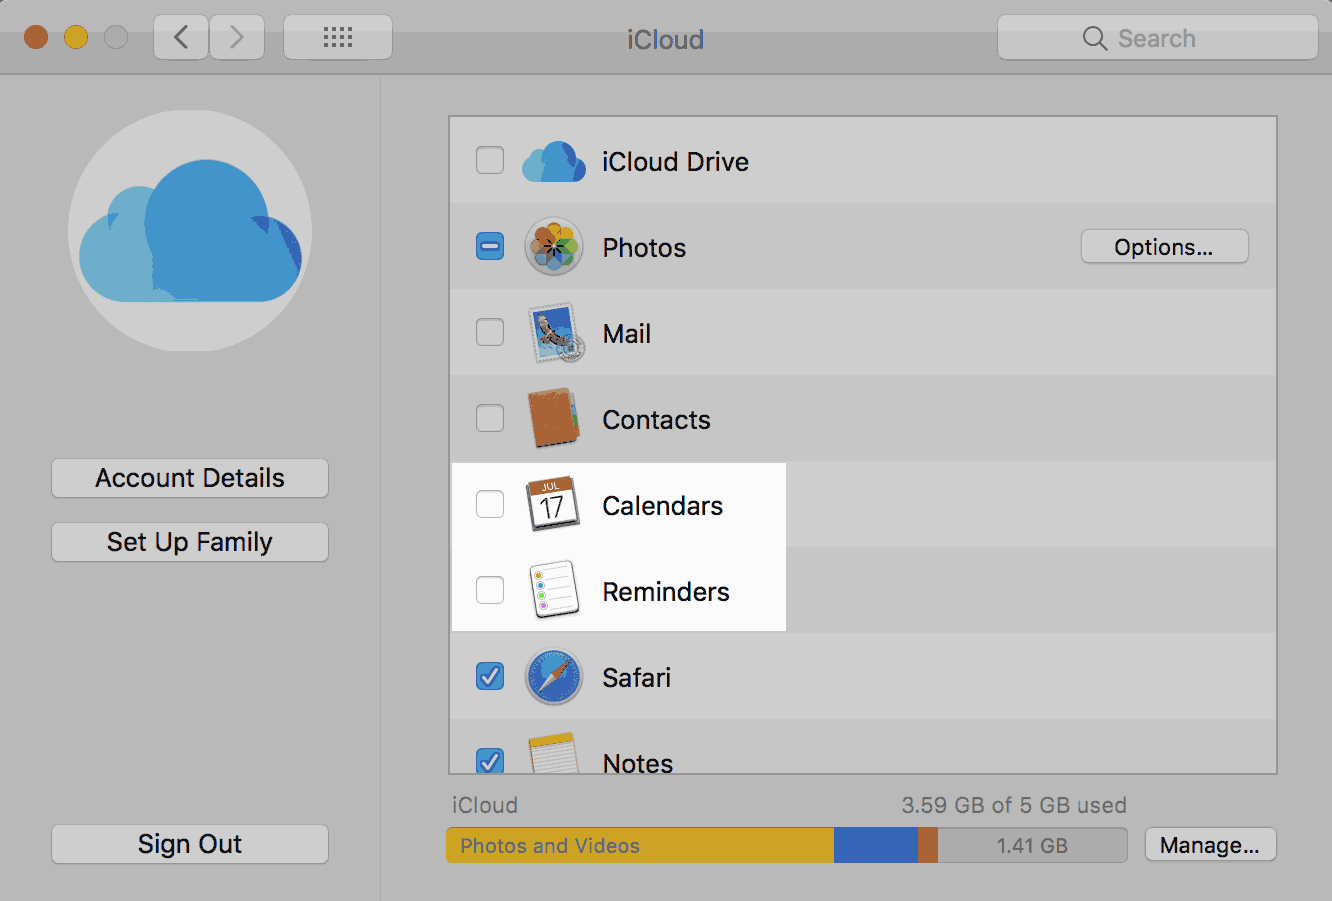Viewport: 1332px width, 901px height.
Task: Click the iCloud storage label
Action: click(x=484, y=805)
